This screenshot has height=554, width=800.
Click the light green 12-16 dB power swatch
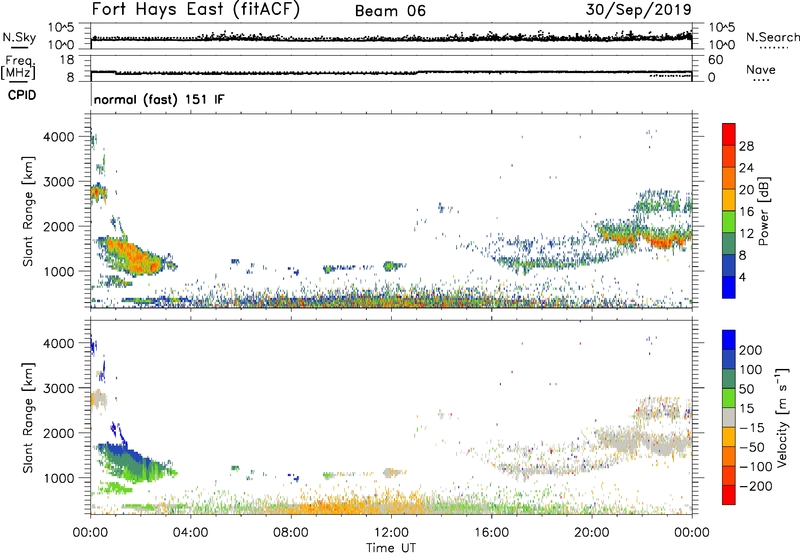pyautogui.click(x=729, y=221)
